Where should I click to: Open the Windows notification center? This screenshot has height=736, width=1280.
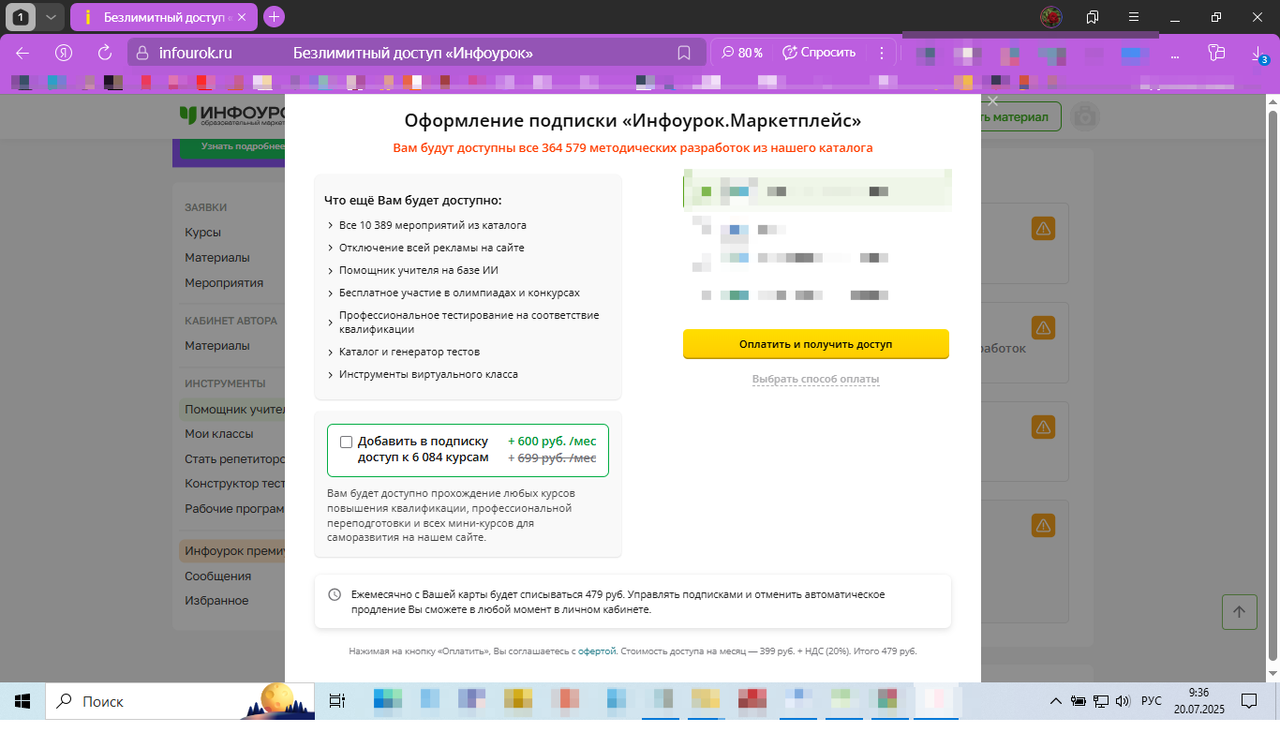click(1249, 701)
